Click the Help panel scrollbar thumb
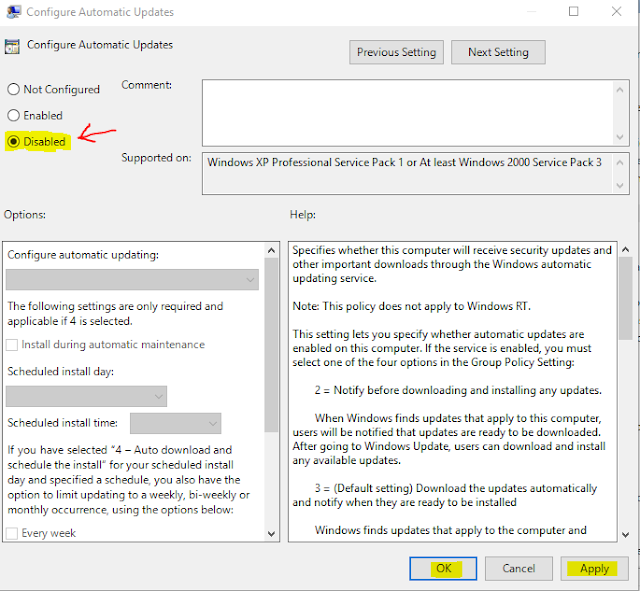Screen dimensions: 640x591 (625, 298)
